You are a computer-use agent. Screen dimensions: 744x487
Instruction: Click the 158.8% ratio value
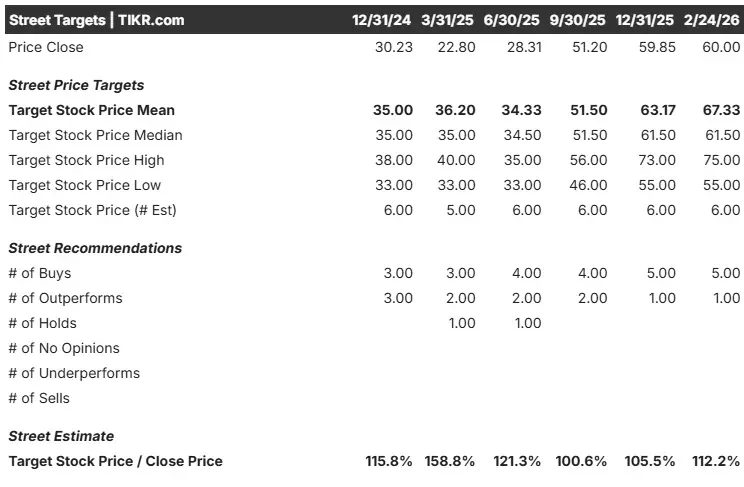coord(450,461)
